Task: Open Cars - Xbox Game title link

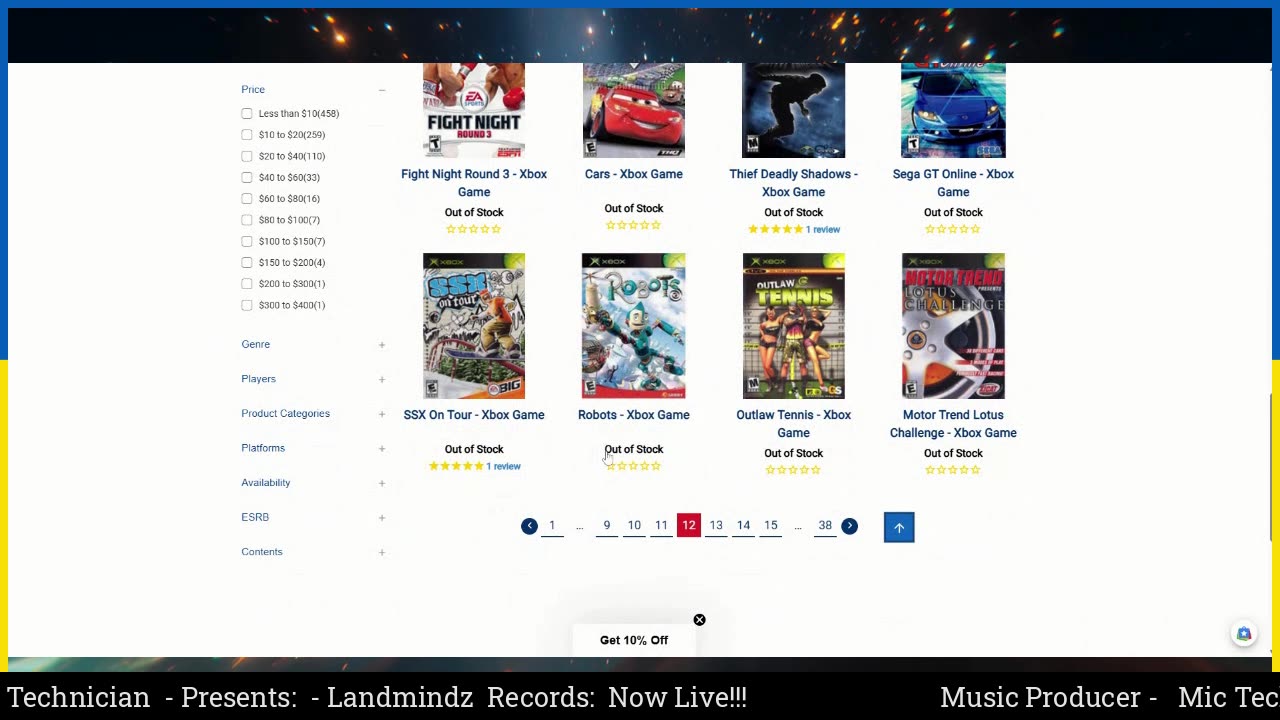Action: tap(634, 174)
